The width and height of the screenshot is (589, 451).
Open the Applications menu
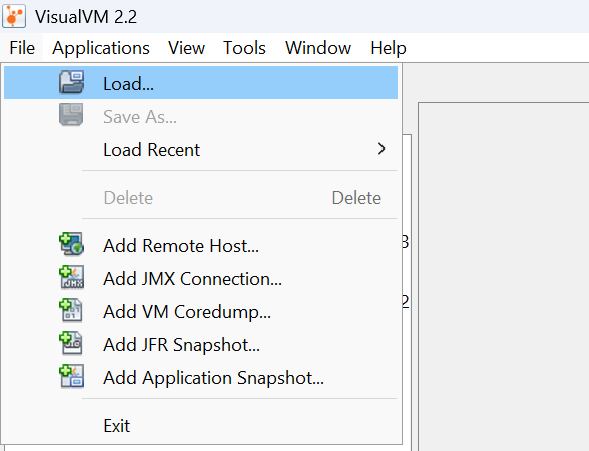click(101, 48)
